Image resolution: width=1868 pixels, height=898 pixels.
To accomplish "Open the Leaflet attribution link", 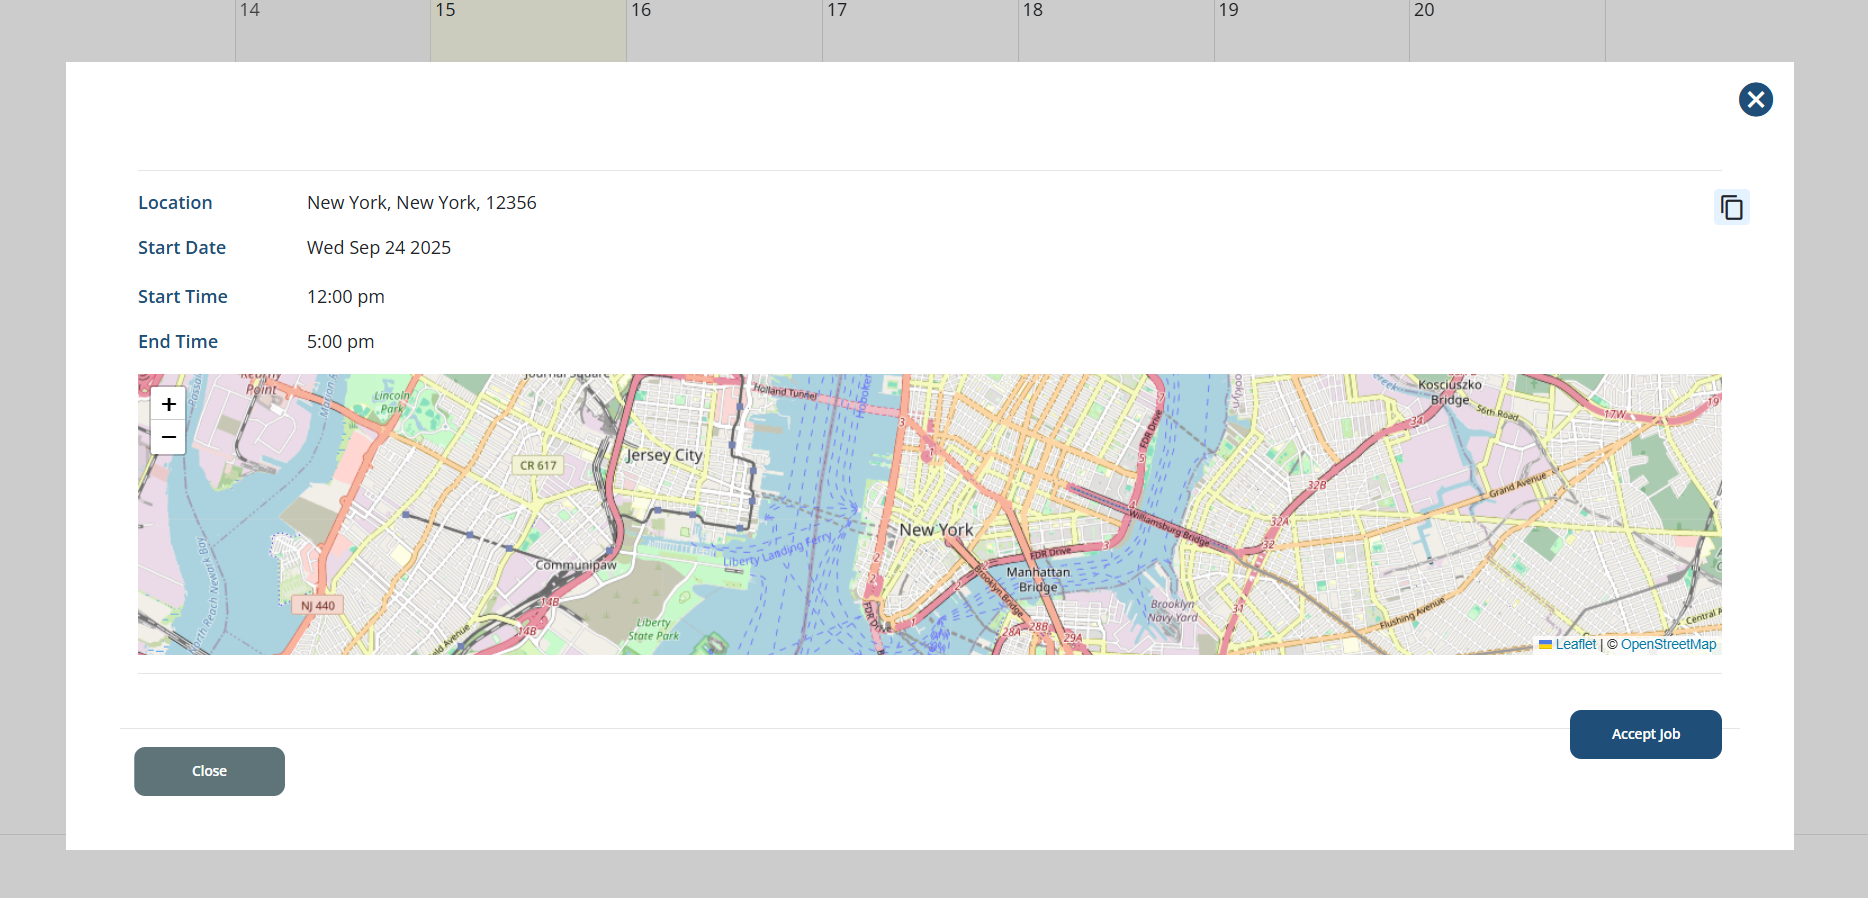I will coord(1575,644).
